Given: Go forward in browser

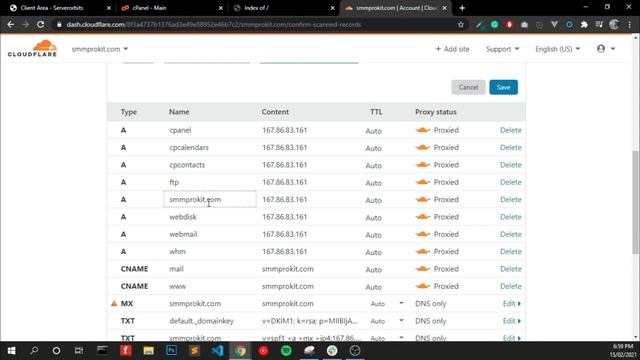Looking at the screenshot, I should 25,24.
